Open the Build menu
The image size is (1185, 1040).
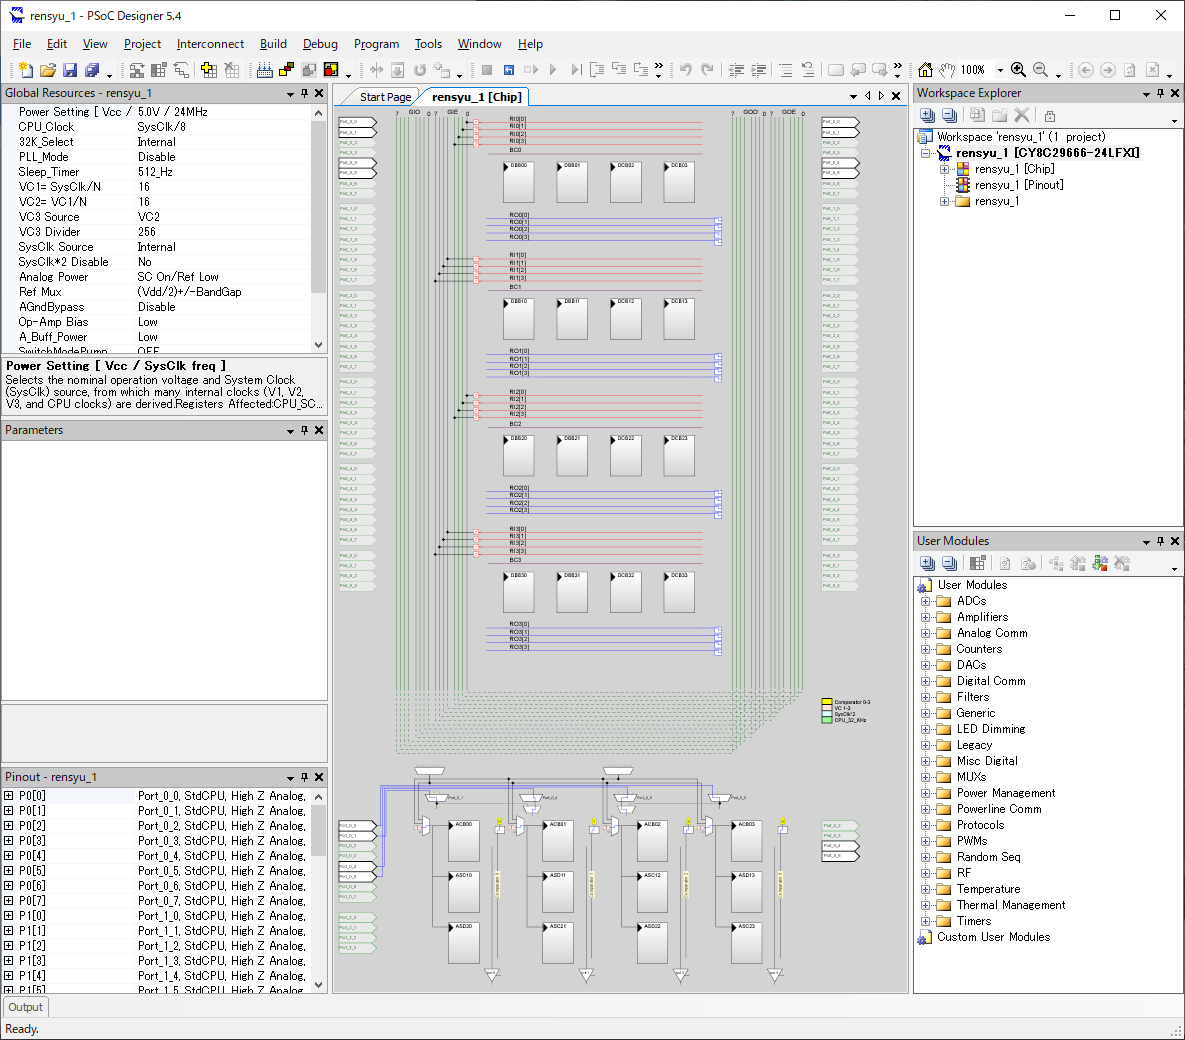273,44
